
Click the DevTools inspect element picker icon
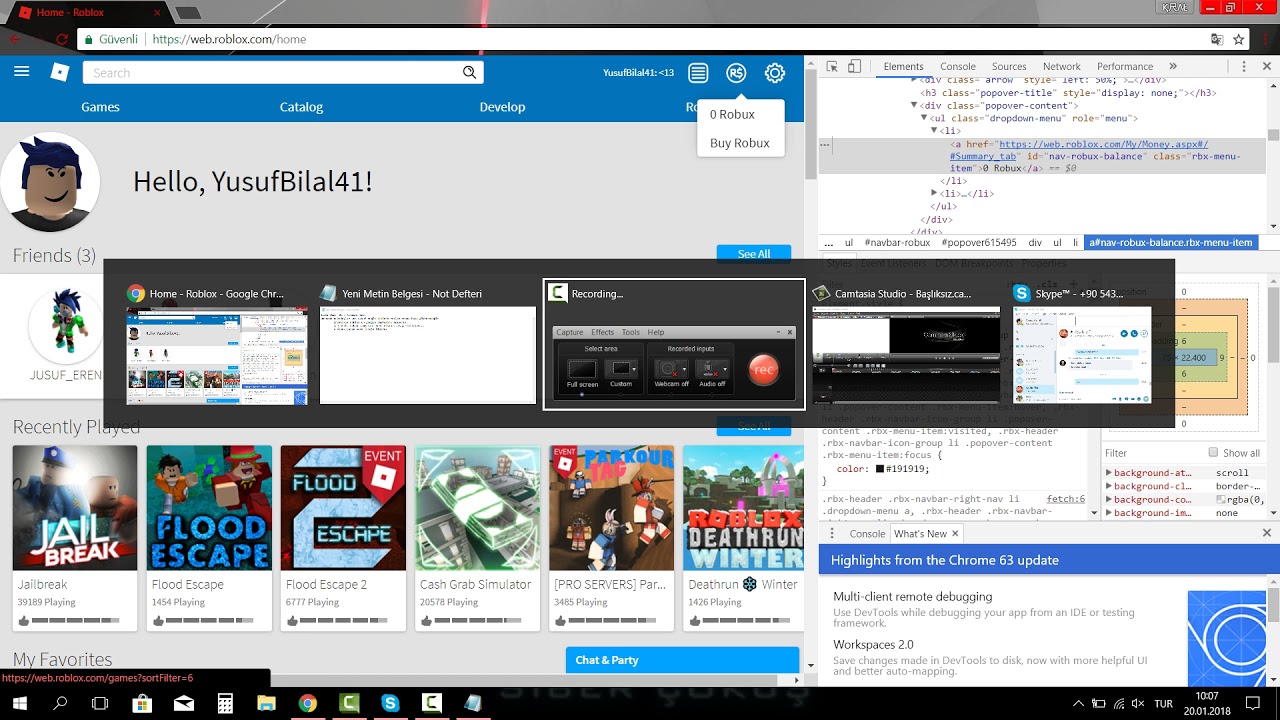tap(832, 66)
